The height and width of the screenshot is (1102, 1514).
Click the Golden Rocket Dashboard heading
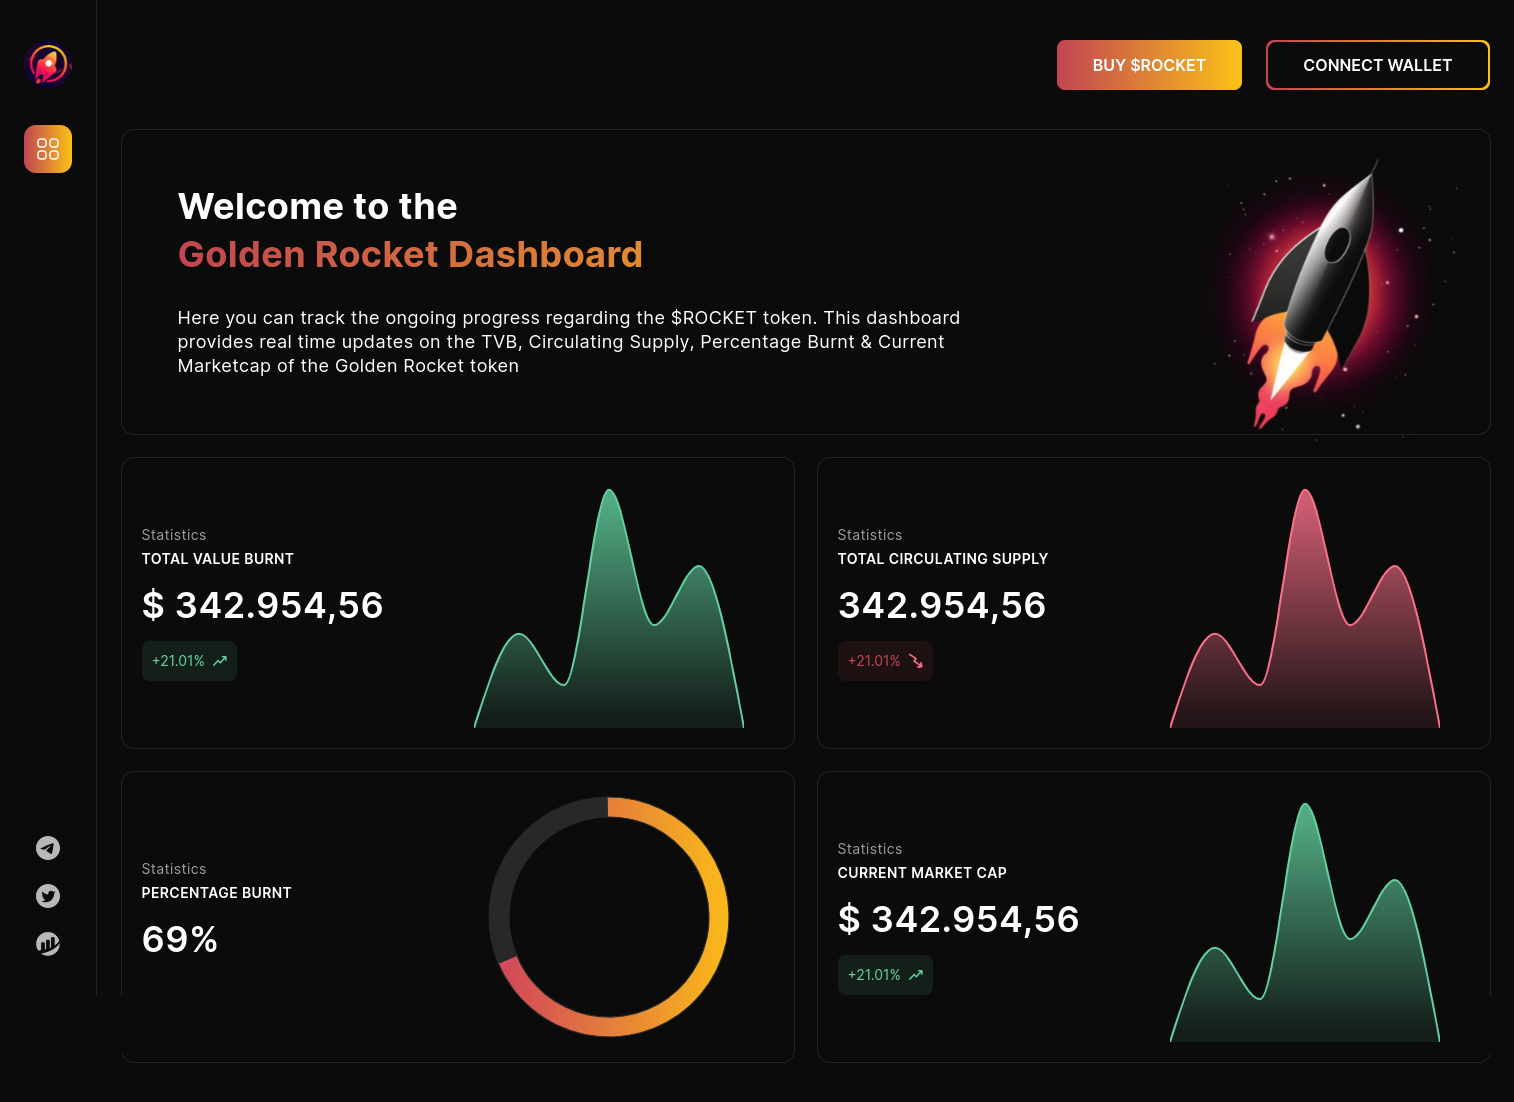(410, 254)
